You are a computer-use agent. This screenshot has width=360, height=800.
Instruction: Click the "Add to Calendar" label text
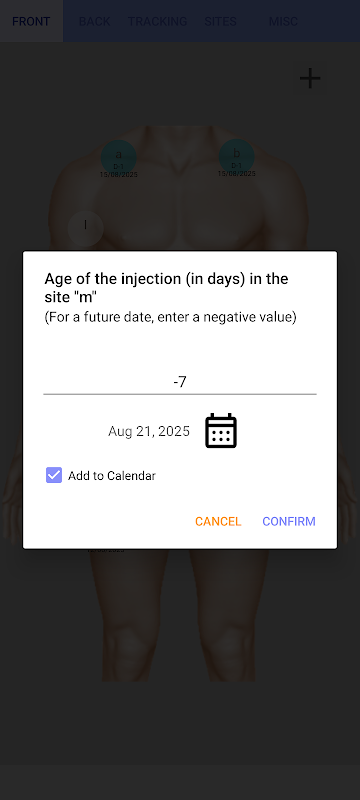pyautogui.click(x=112, y=476)
